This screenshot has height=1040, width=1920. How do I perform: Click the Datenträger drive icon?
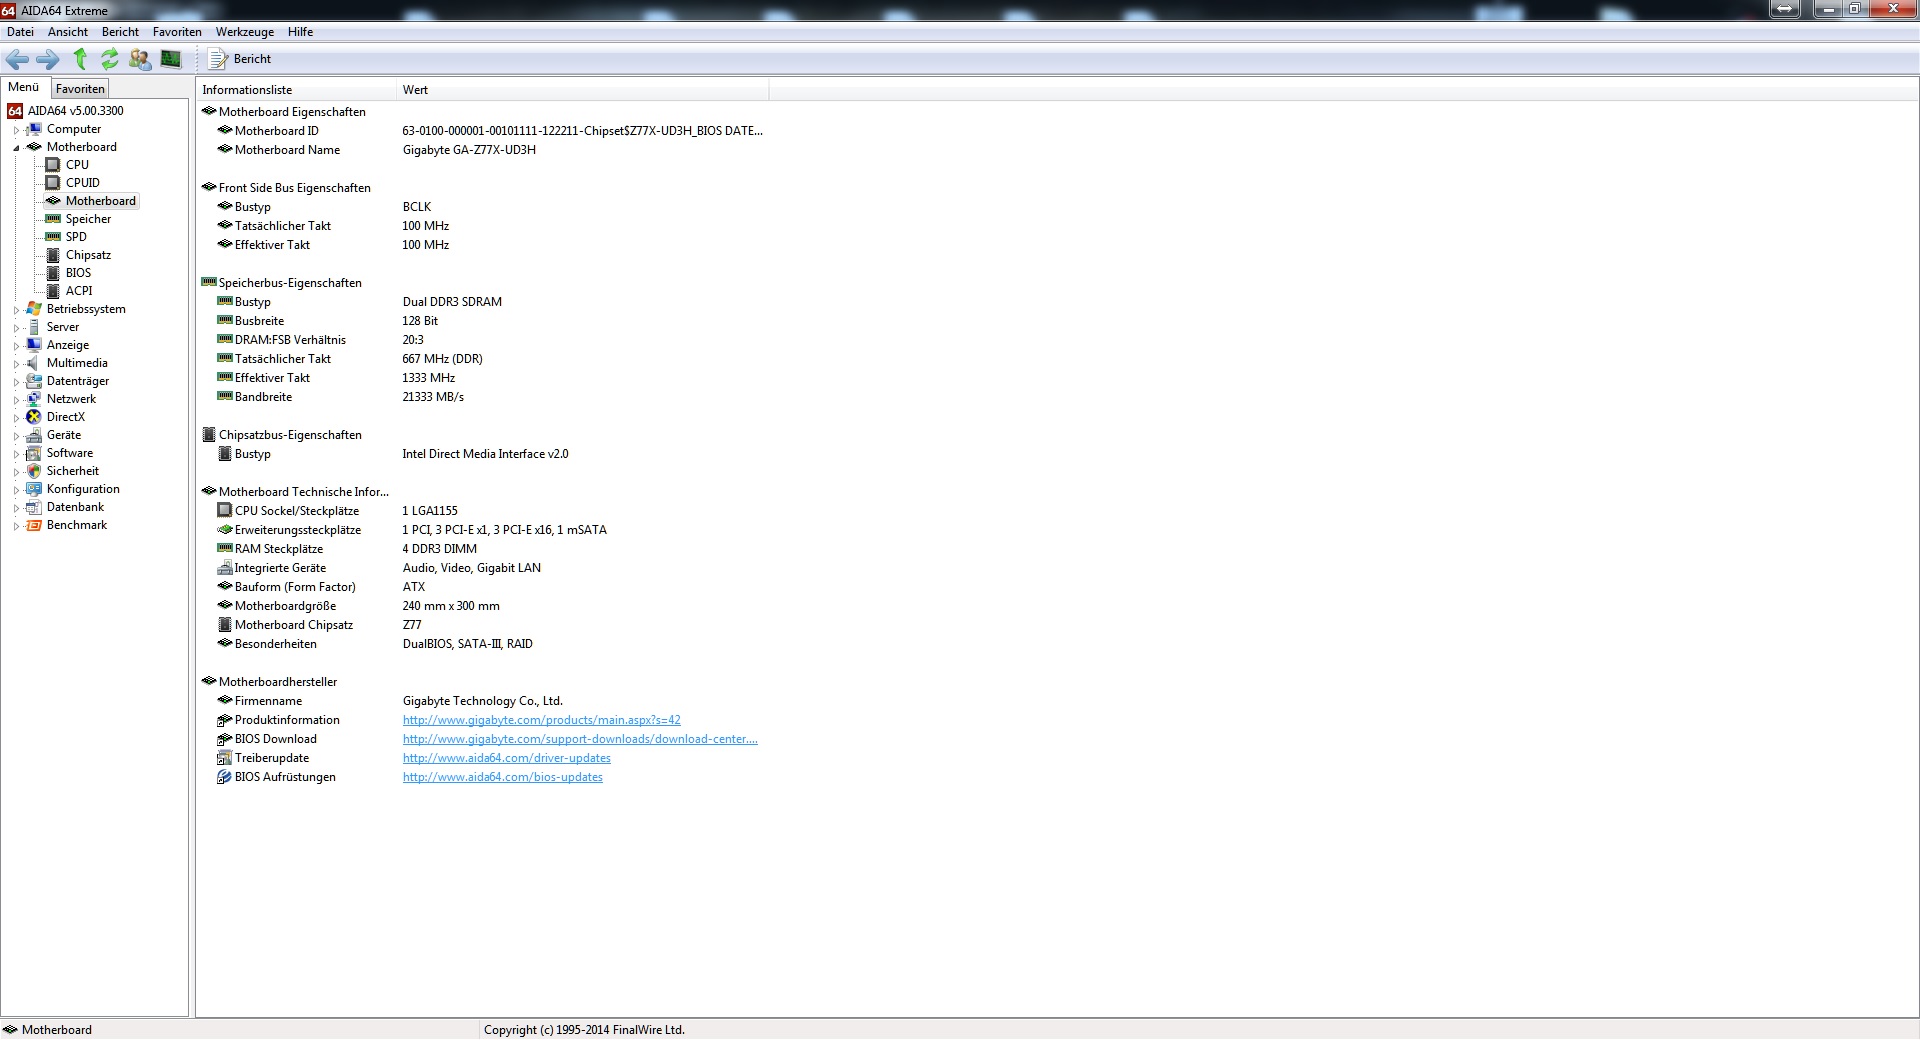click(x=34, y=381)
